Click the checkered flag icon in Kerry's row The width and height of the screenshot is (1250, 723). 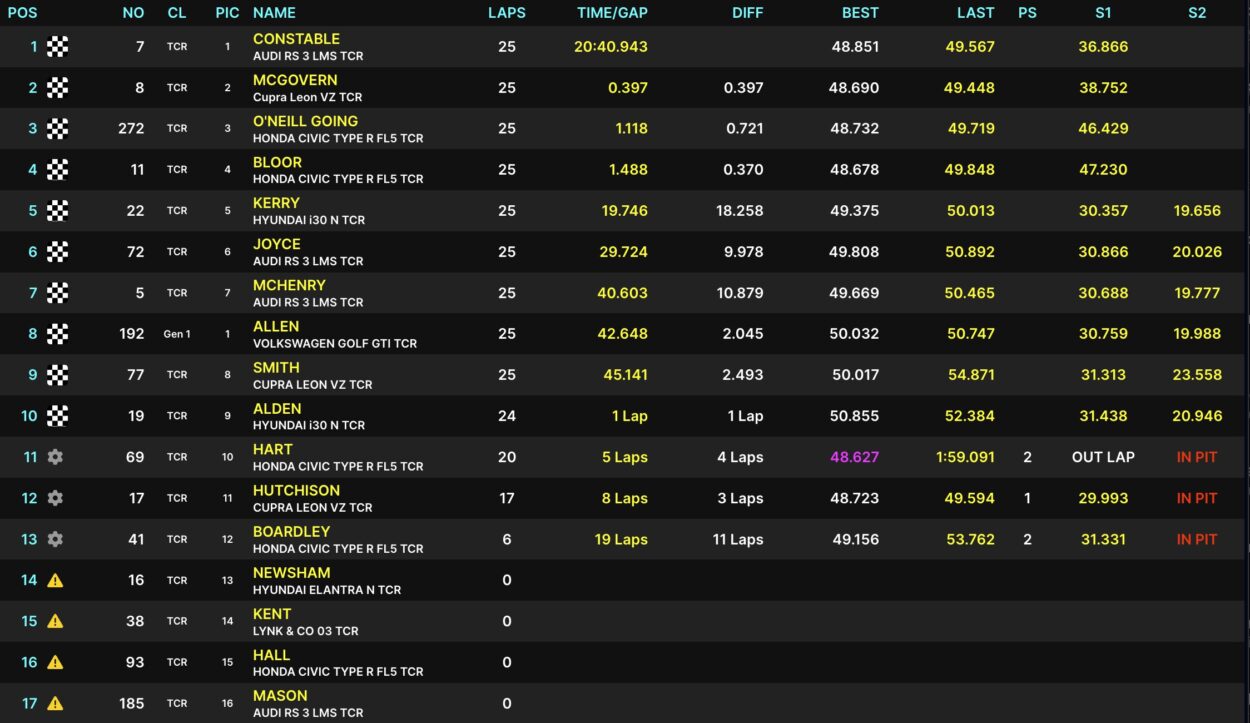tap(58, 211)
